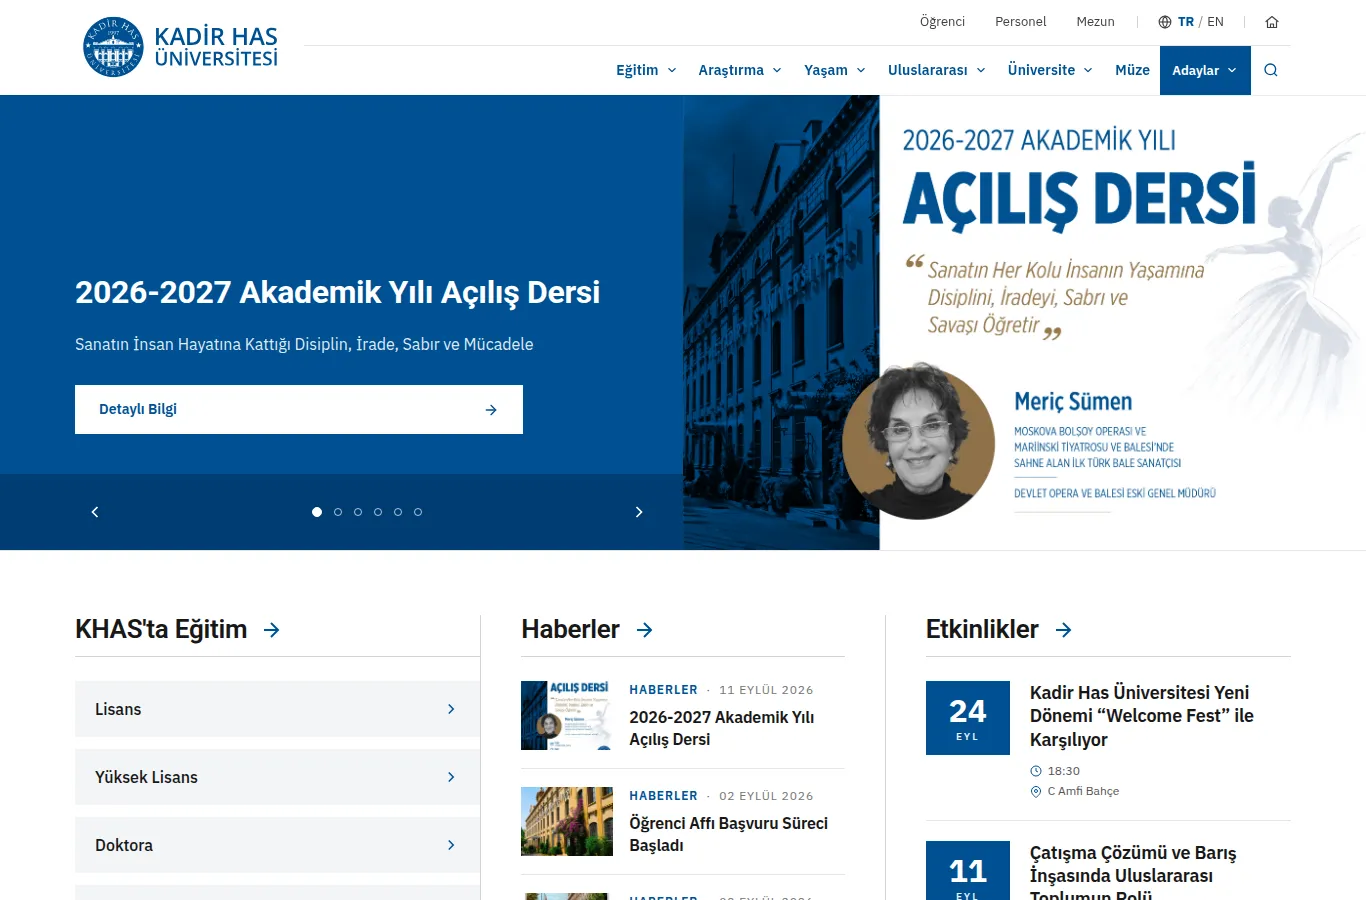Open the Öğrenci top menu link
The height and width of the screenshot is (900, 1366).
[942, 22]
